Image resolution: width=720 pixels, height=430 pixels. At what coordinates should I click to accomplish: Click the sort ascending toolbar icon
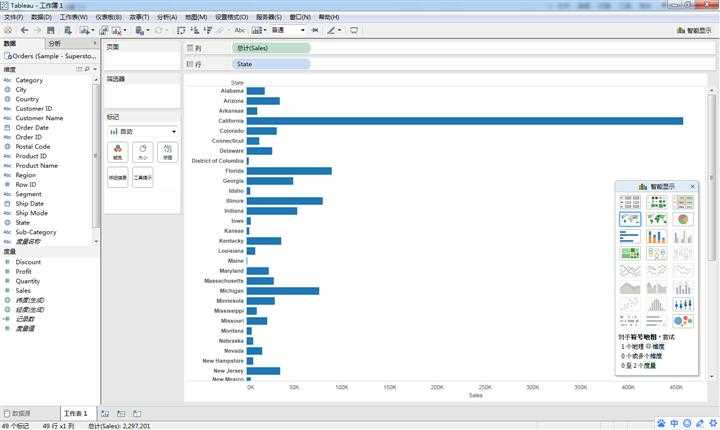point(195,30)
